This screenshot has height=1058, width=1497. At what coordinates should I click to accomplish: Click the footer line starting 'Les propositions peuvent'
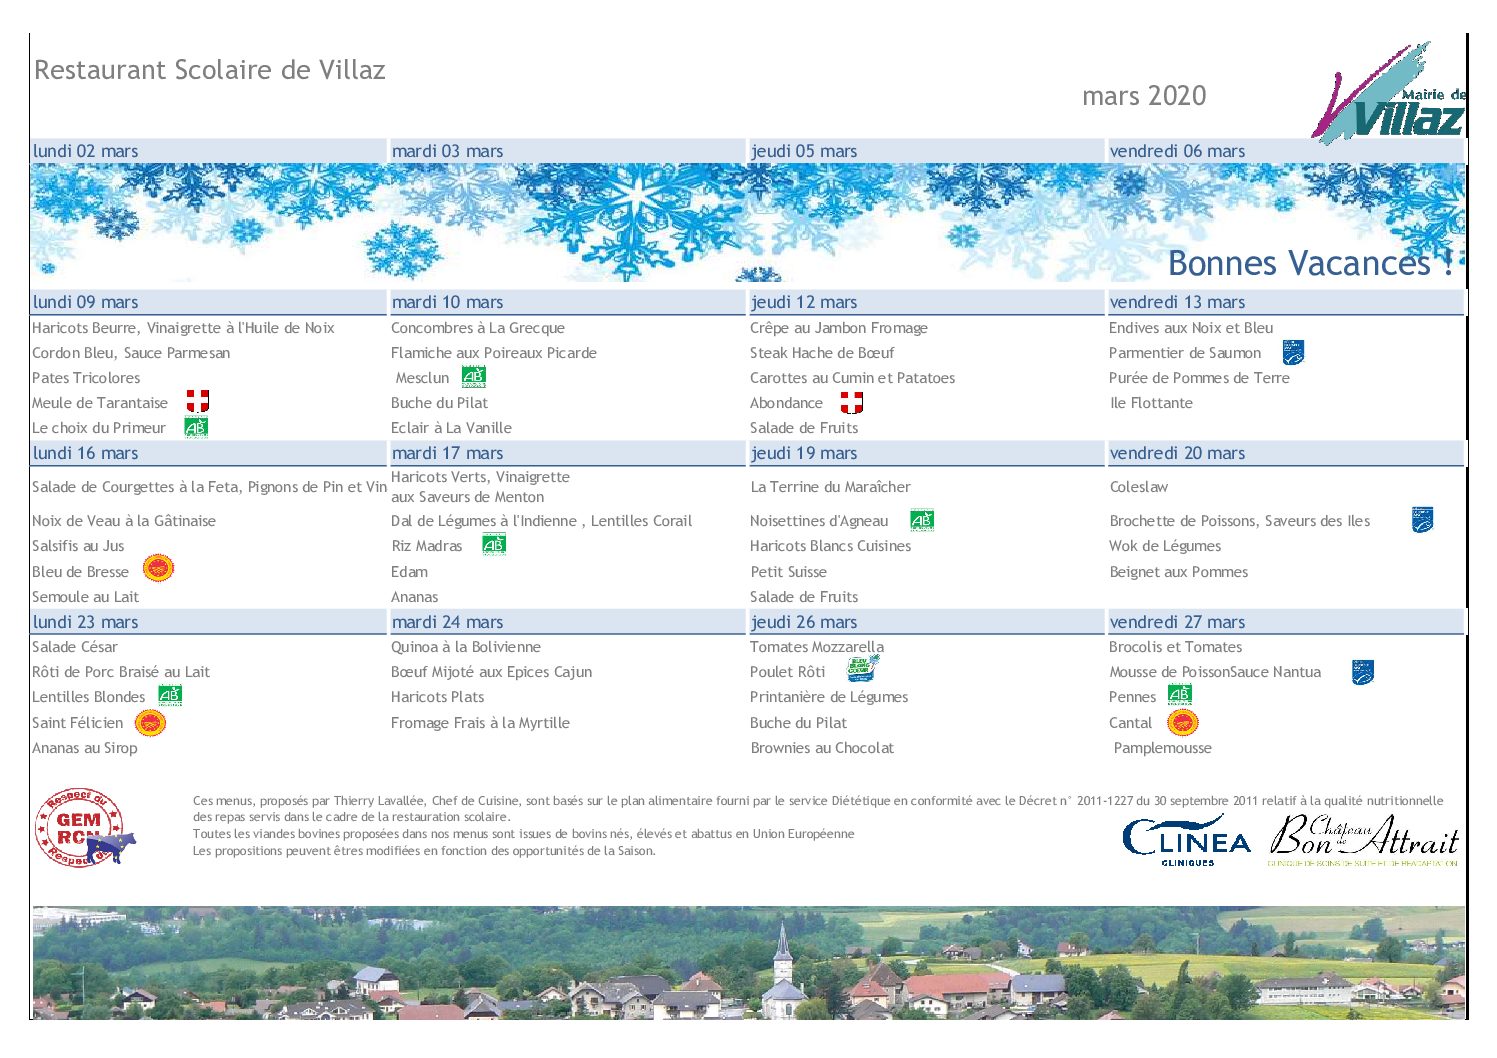pyautogui.click(x=424, y=851)
